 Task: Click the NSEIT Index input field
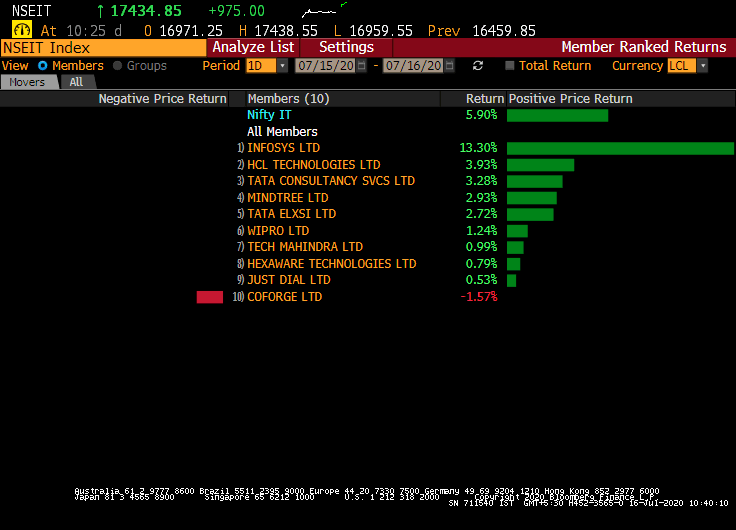[104, 47]
